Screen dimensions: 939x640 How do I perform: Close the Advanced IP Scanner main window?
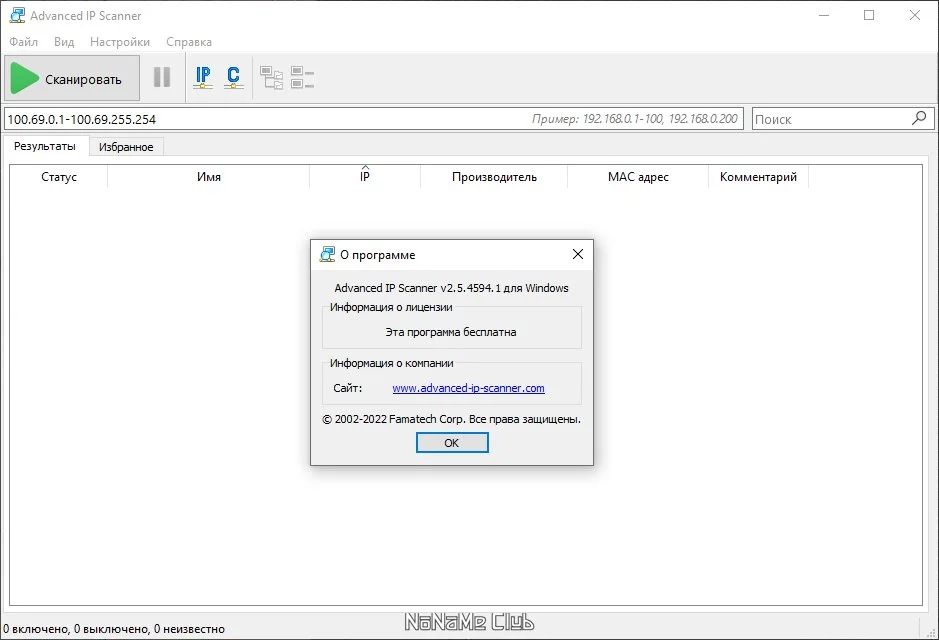coord(914,15)
